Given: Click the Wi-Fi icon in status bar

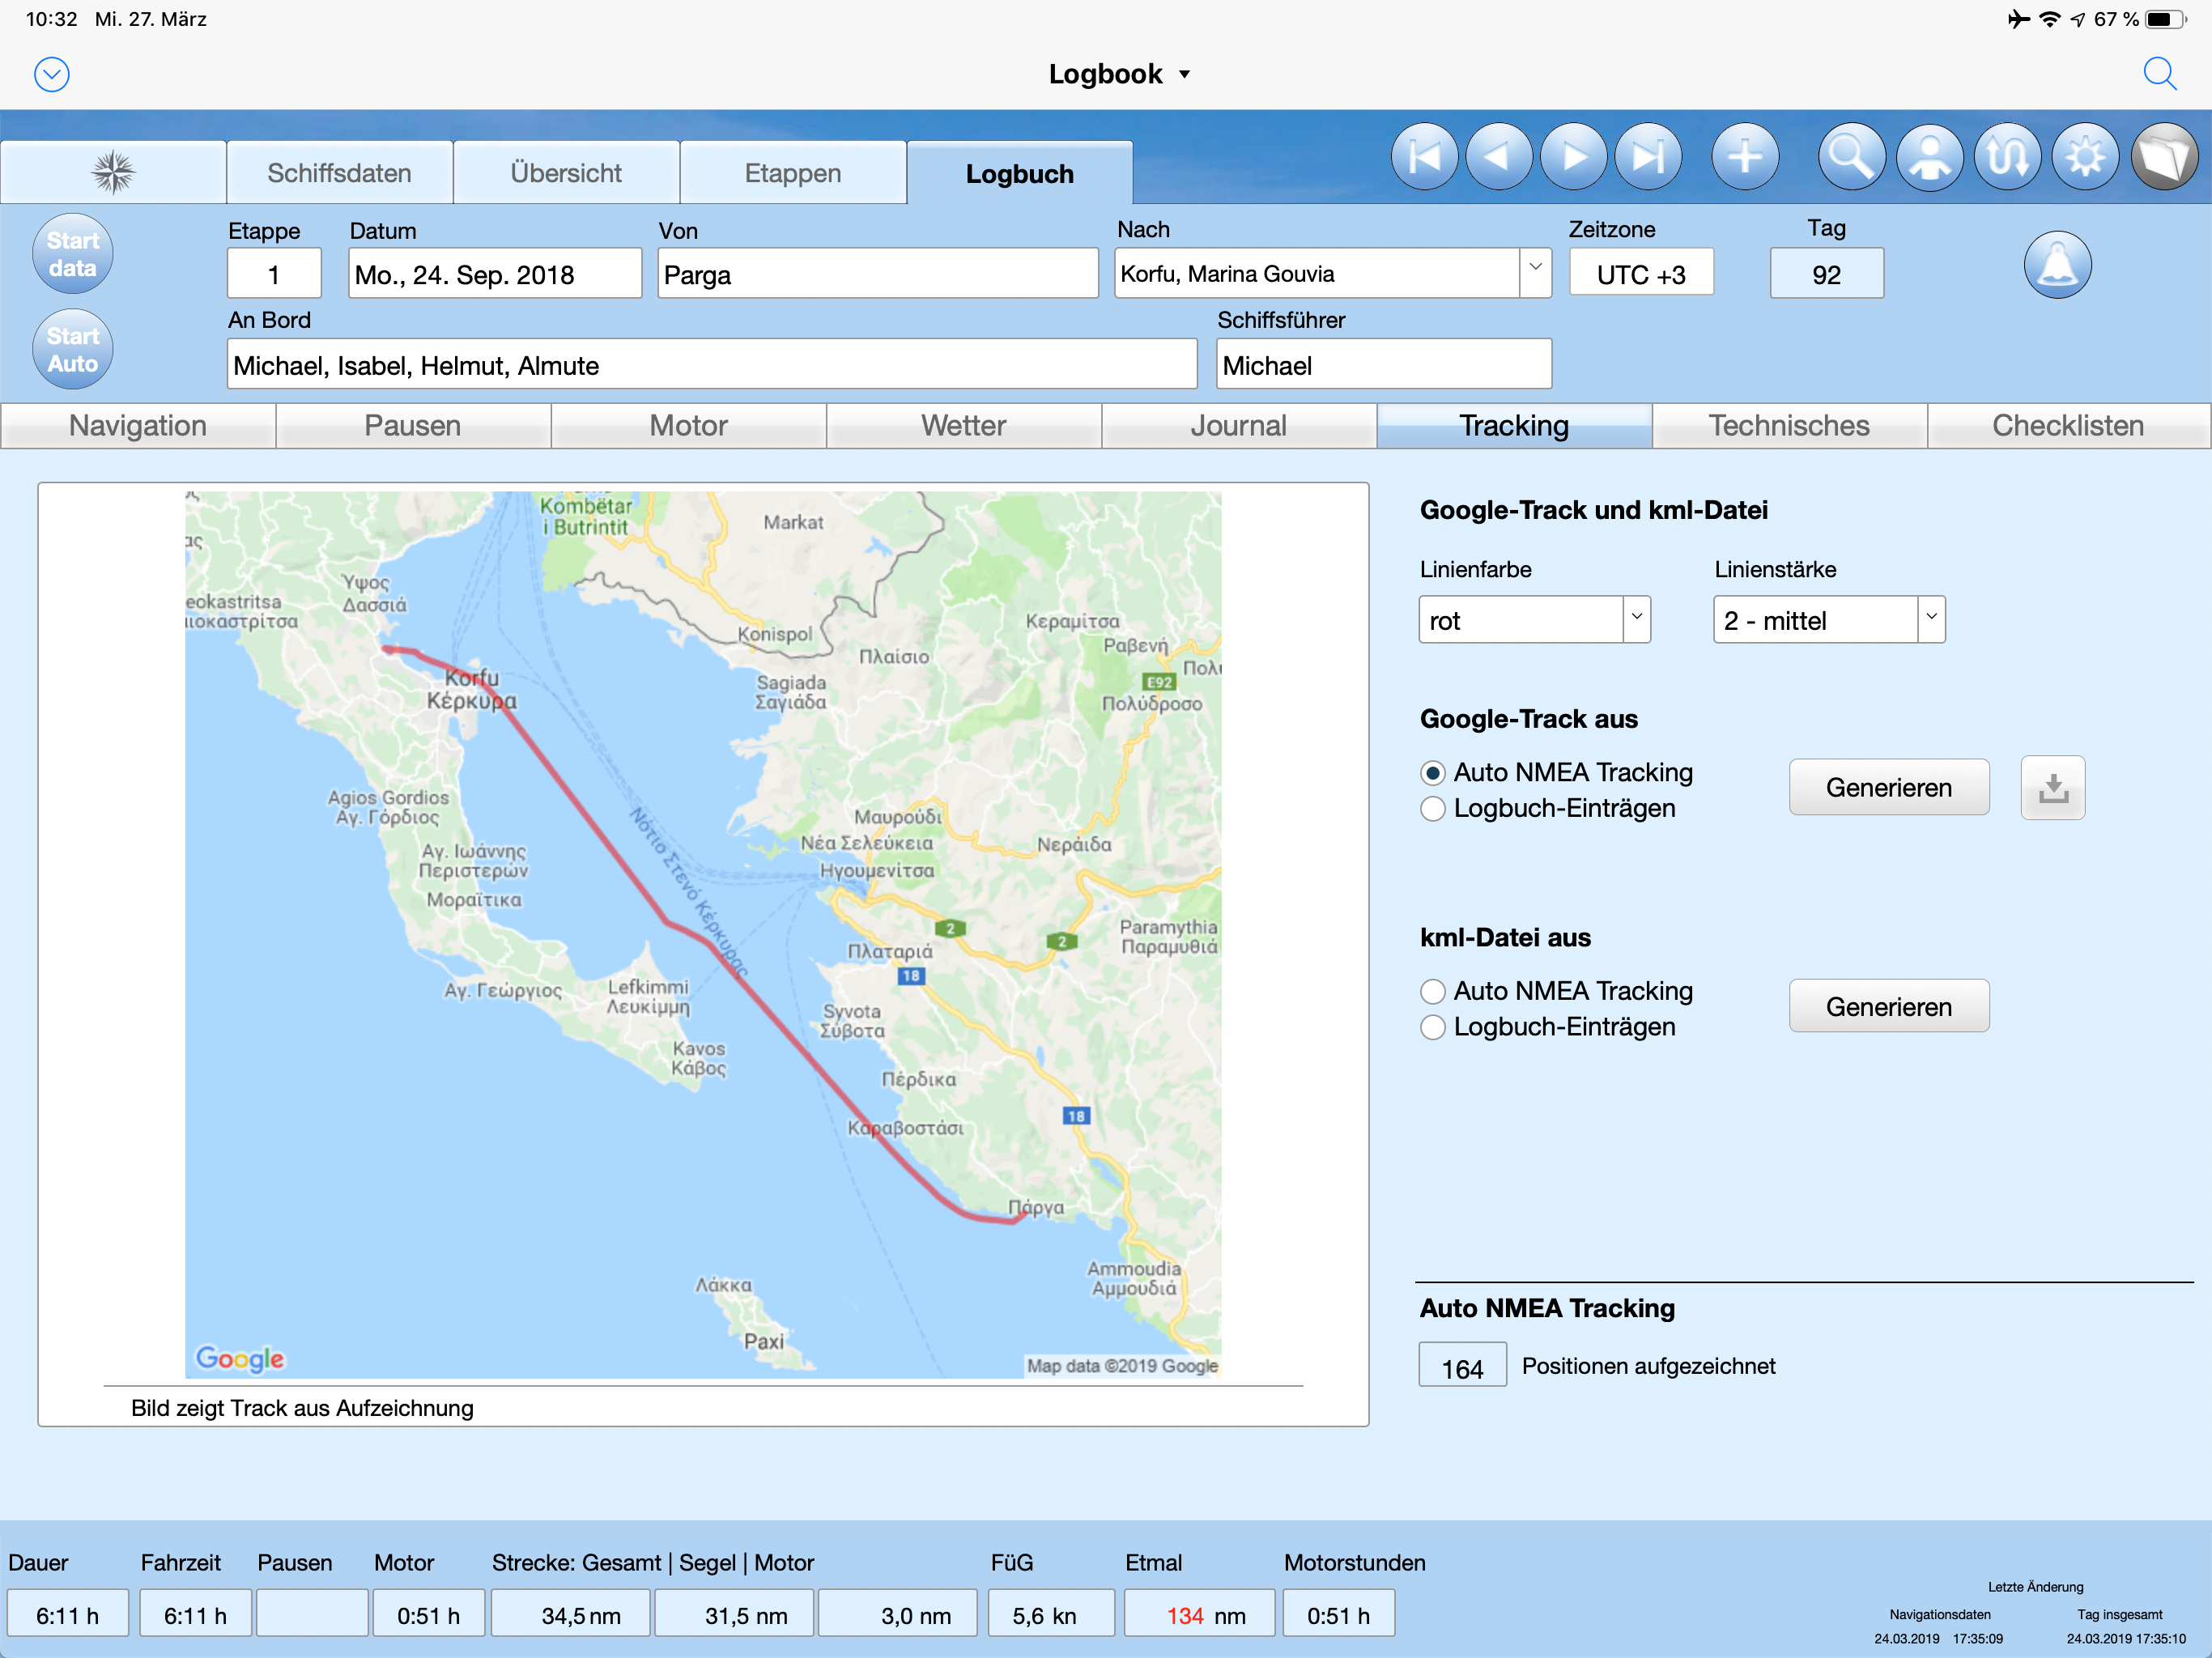Looking at the screenshot, I should pos(2050,19).
